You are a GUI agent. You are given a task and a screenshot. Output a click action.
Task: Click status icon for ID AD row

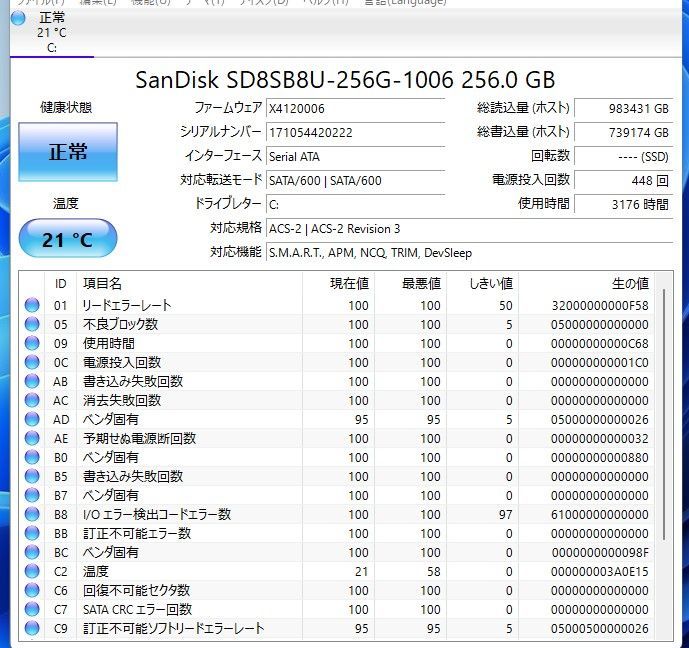coord(32,419)
